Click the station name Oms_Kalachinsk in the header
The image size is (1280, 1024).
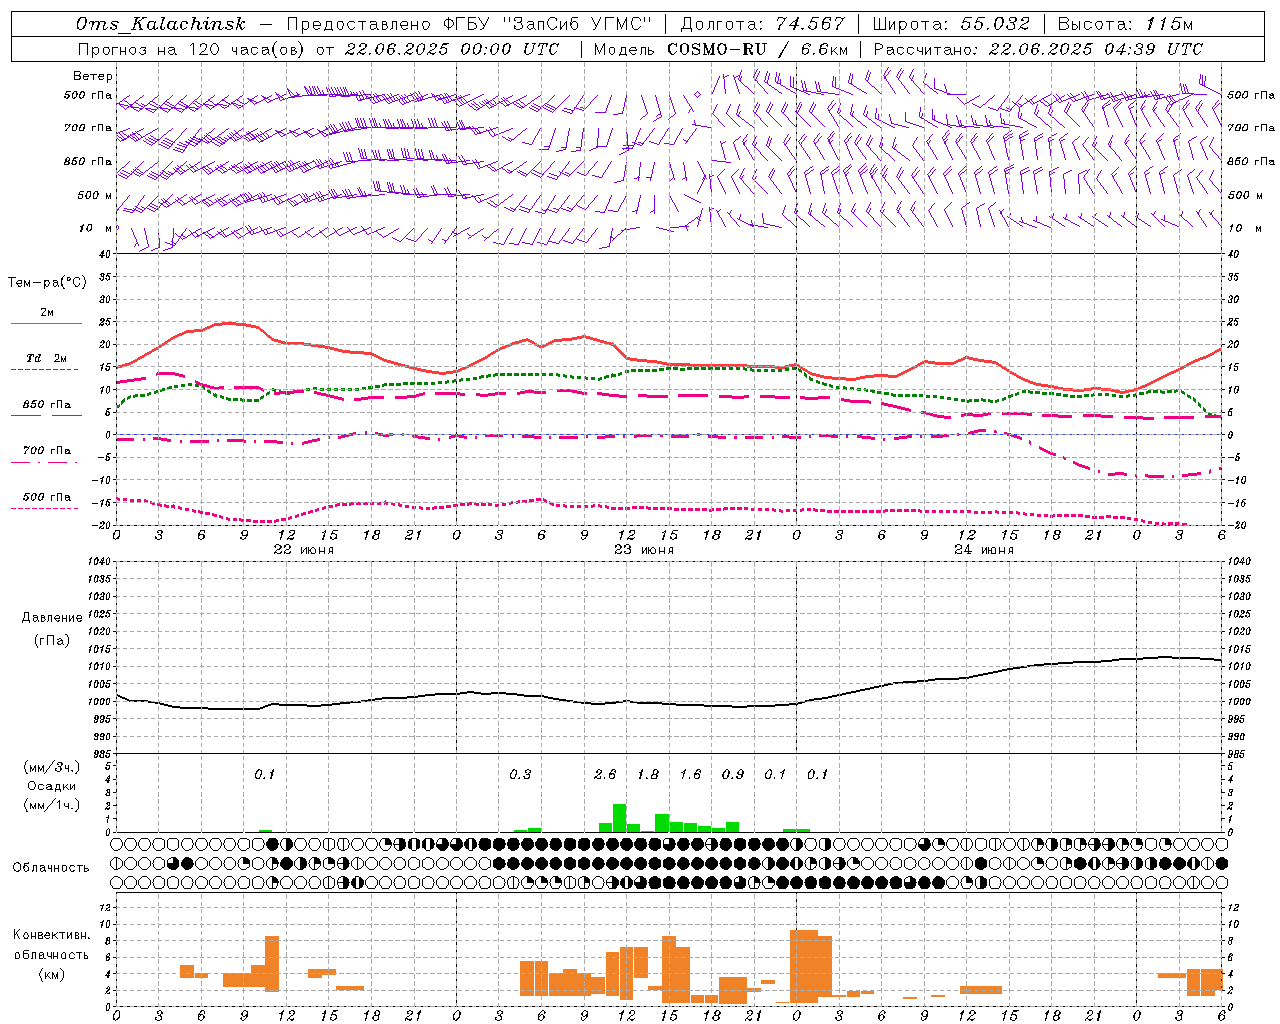[x=161, y=24]
